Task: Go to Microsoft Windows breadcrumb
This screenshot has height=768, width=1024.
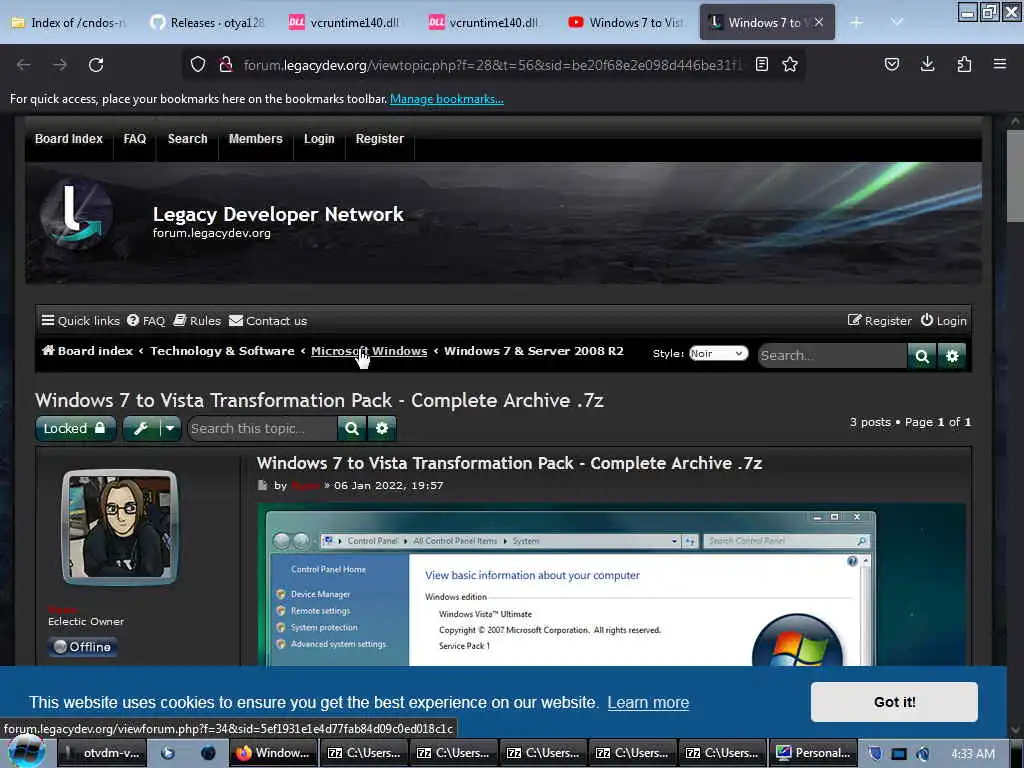Action: click(369, 351)
